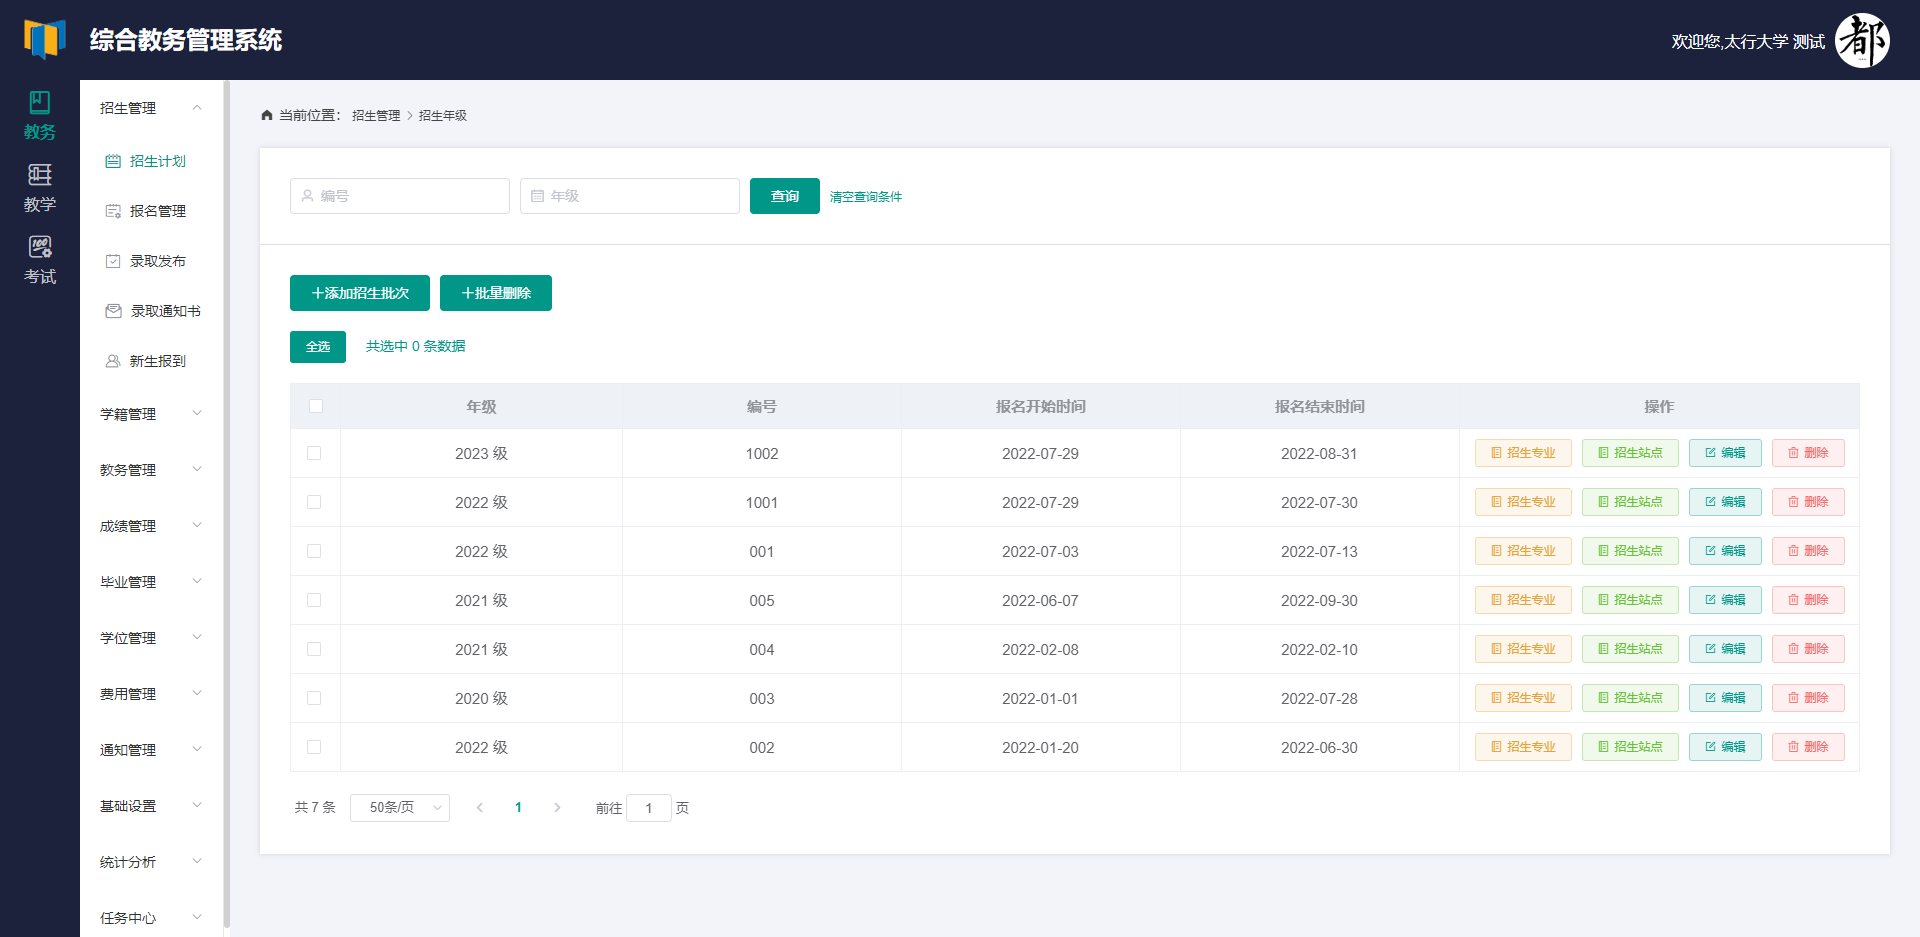Select page 1 in pagination
This screenshot has width=1920, height=937.
coord(518,808)
